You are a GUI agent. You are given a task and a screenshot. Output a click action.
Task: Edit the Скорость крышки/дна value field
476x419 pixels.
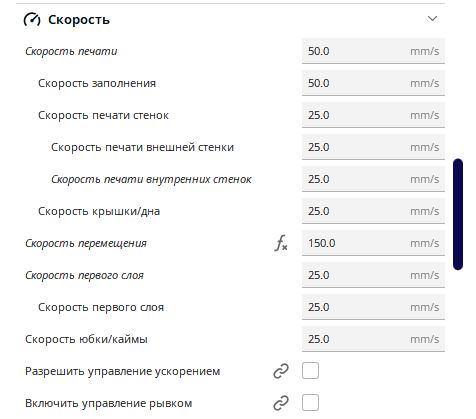click(x=373, y=211)
